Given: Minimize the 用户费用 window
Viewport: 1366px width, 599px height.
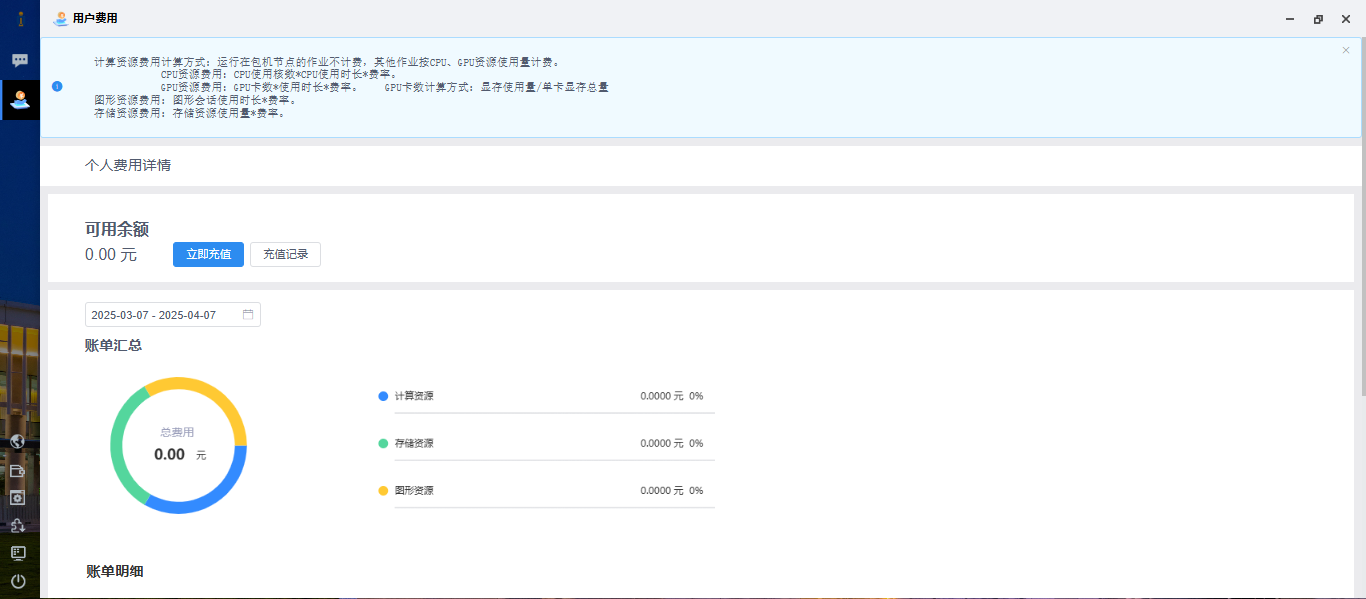Looking at the screenshot, I should tap(1290, 19).
